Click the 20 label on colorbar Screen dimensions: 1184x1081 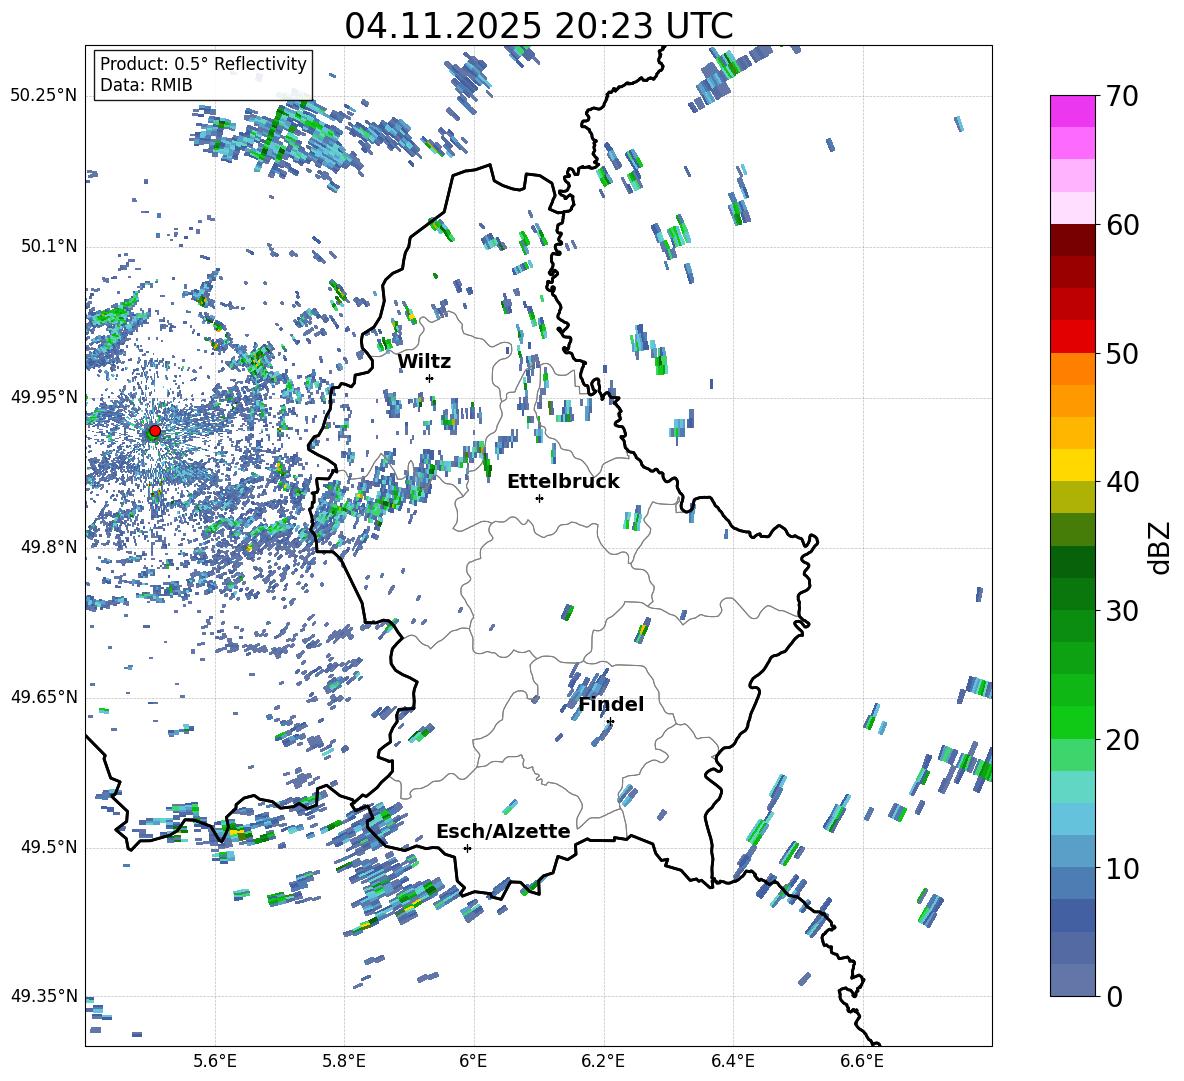(1122, 739)
